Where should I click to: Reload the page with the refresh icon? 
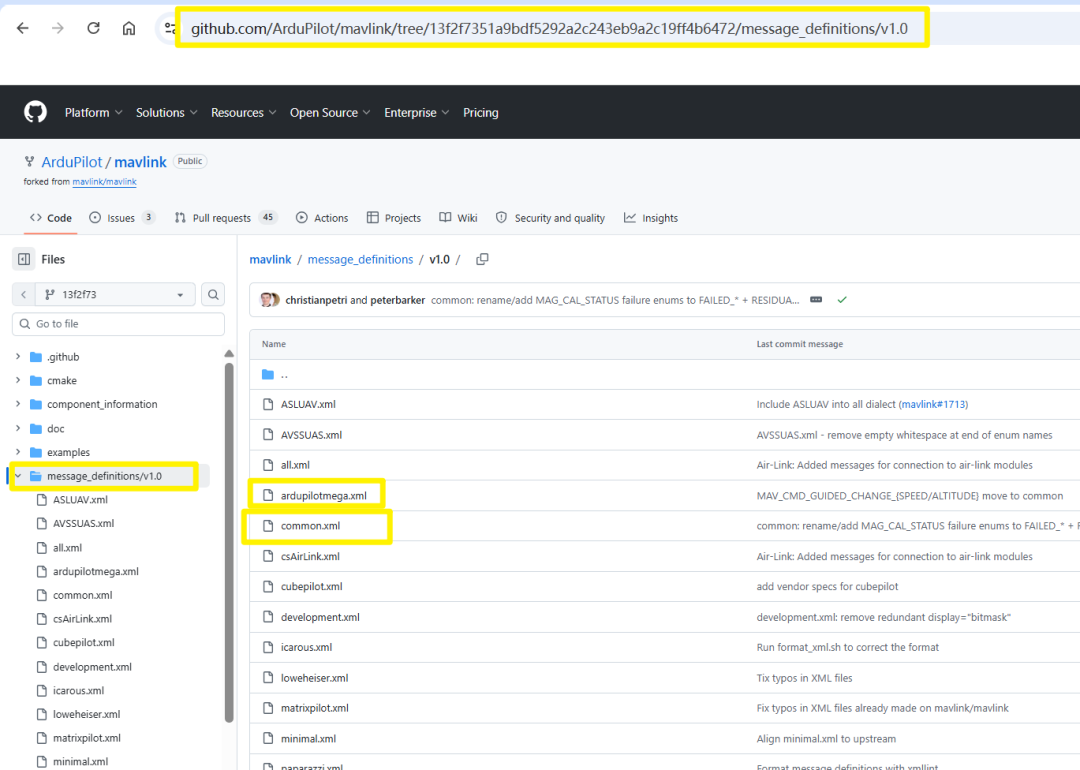point(94,28)
